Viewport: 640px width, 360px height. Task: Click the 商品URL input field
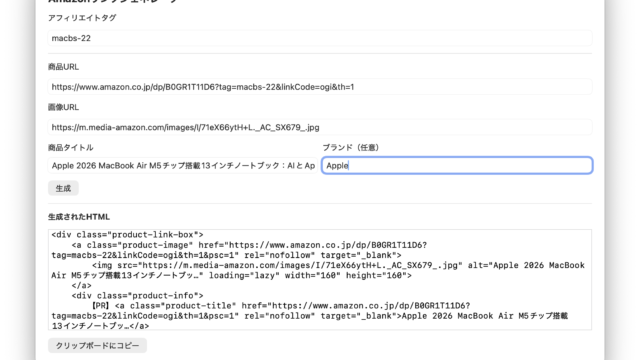point(320,87)
